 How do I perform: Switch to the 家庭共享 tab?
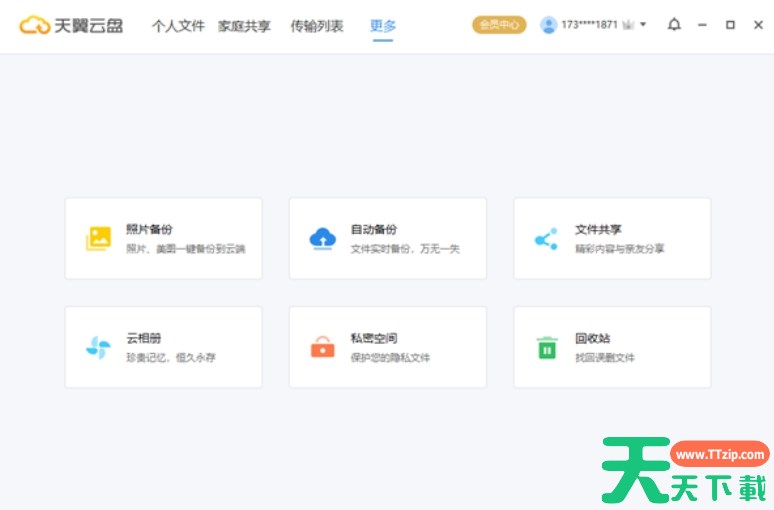click(244, 26)
